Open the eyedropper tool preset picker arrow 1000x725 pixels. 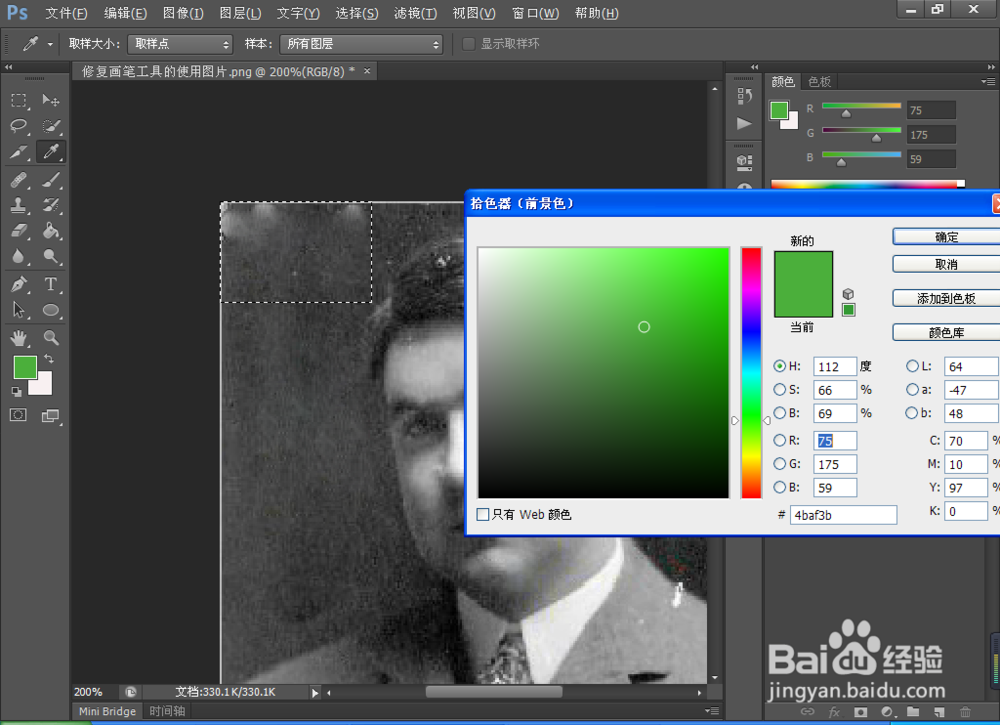(50, 45)
